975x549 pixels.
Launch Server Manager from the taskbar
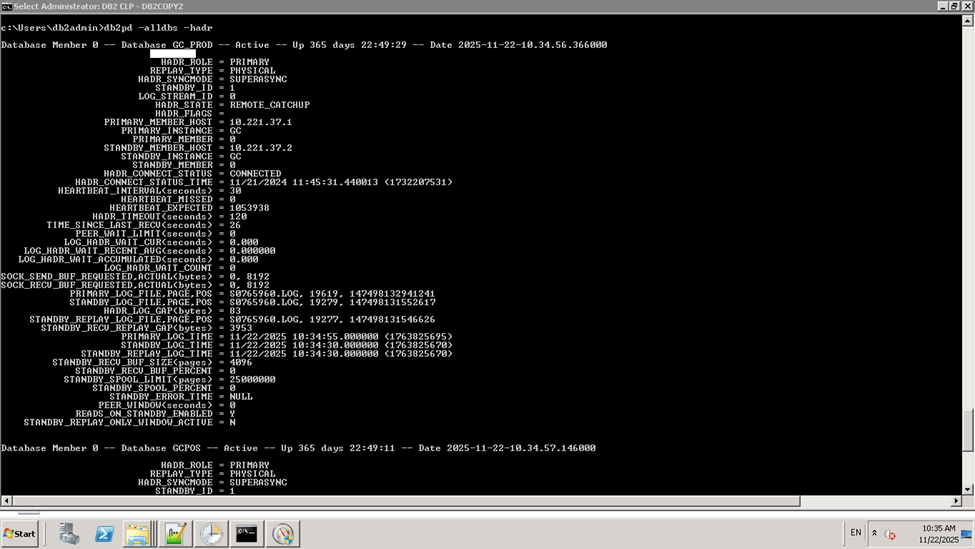tap(69, 534)
